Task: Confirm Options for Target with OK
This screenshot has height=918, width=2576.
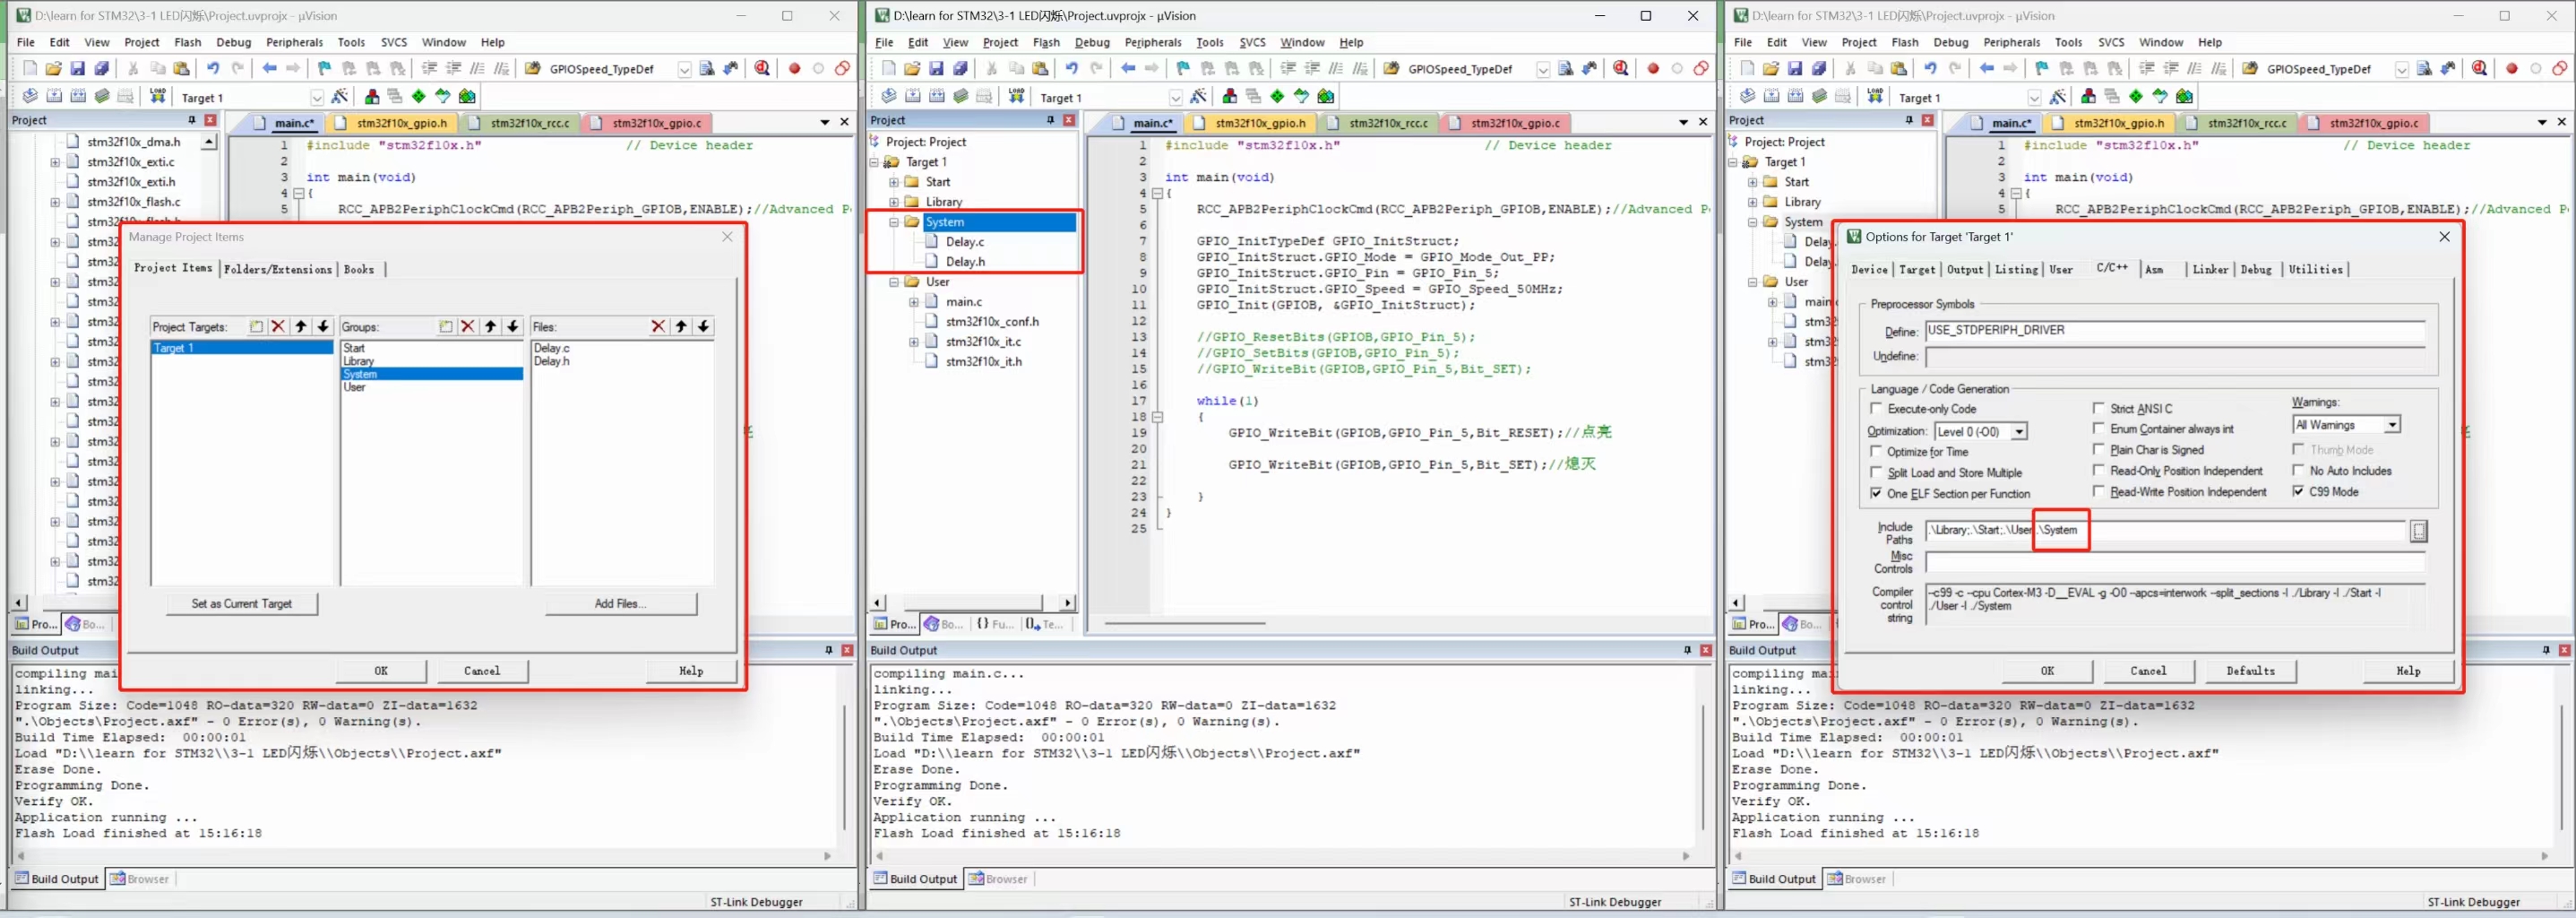Action: (x=2047, y=671)
